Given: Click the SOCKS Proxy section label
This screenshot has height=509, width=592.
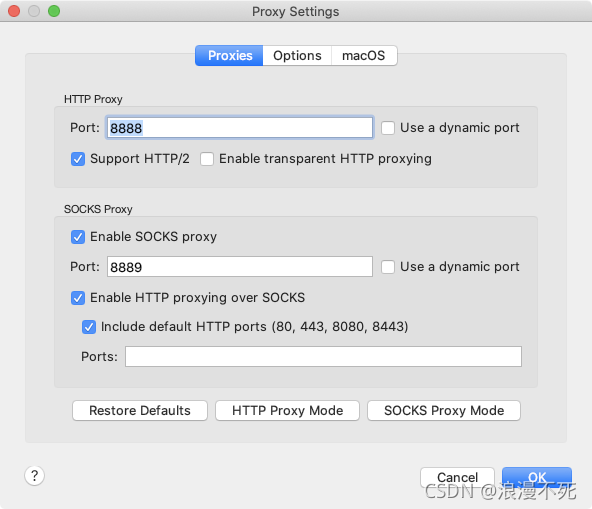Looking at the screenshot, I should (x=98, y=209).
